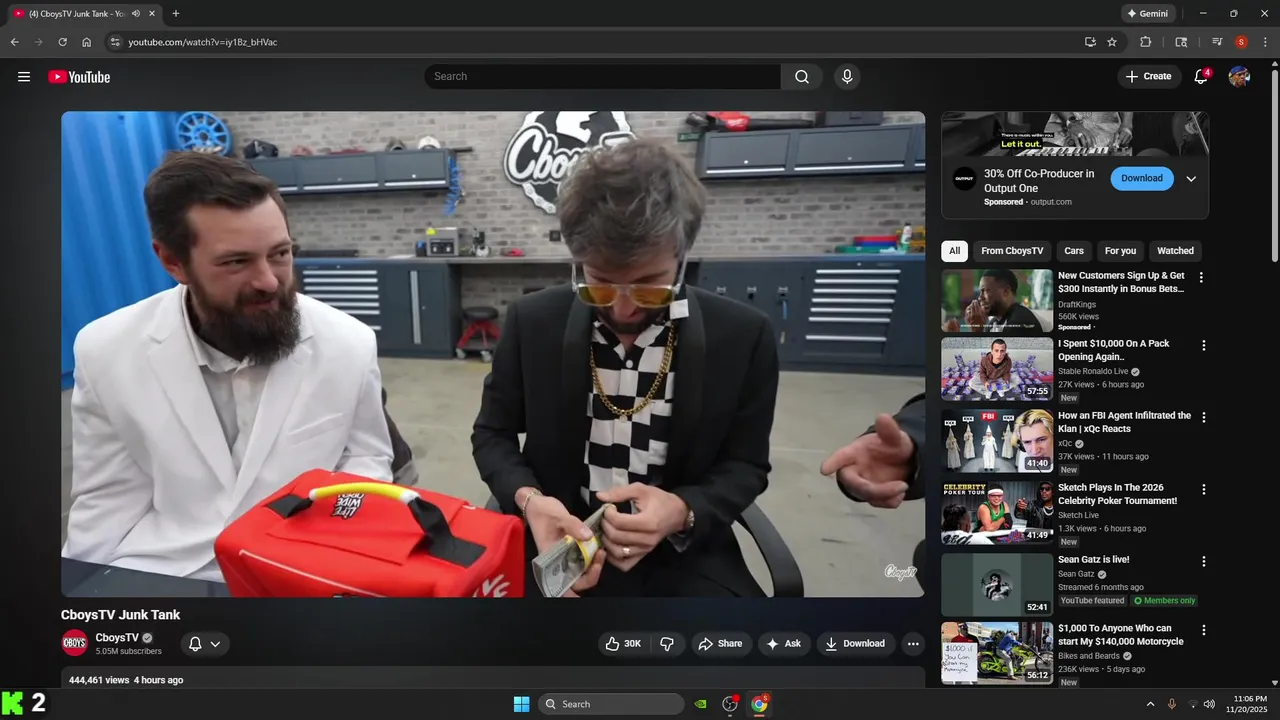
Task: Open options for the $1,000 Motorcycle video
Action: (1203, 631)
